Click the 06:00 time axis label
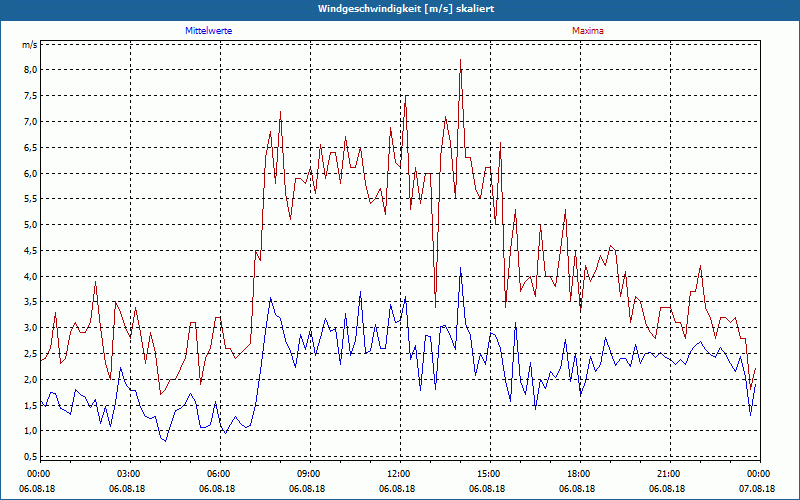Viewport: 800px width, 500px height. [x=220, y=474]
